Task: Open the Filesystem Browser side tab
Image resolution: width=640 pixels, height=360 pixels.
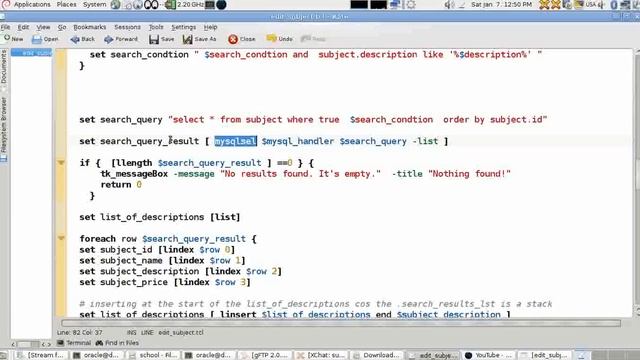Action: point(4,129)
